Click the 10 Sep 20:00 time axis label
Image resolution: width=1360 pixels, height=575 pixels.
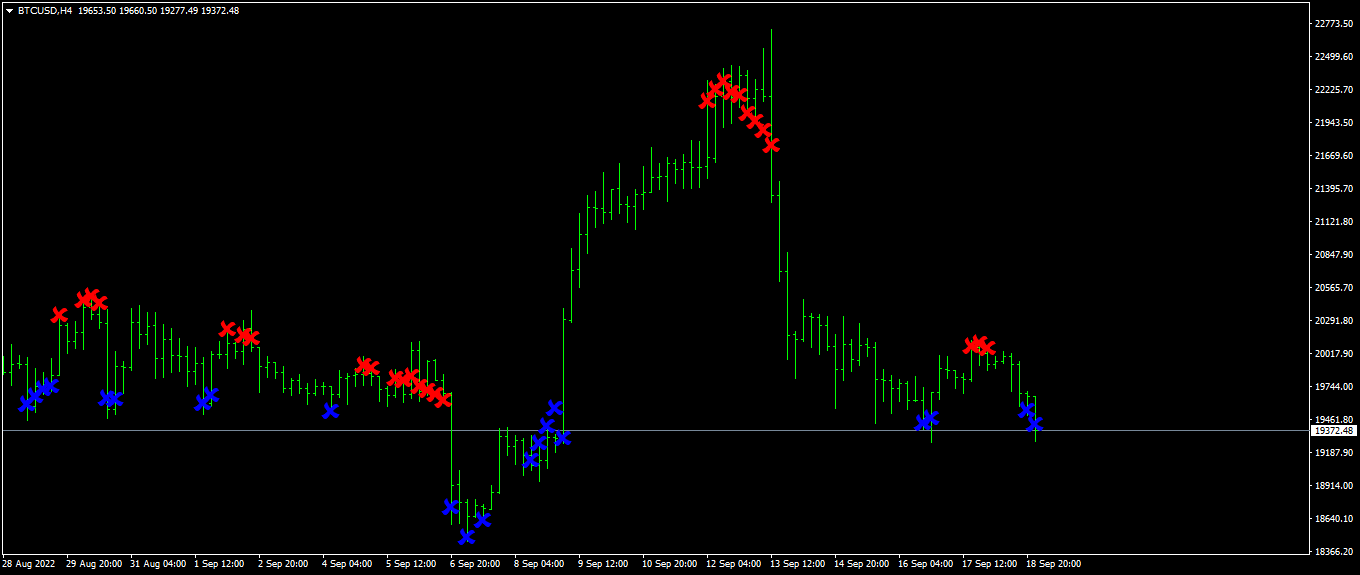pyautogui.click(x=670, y=563)
